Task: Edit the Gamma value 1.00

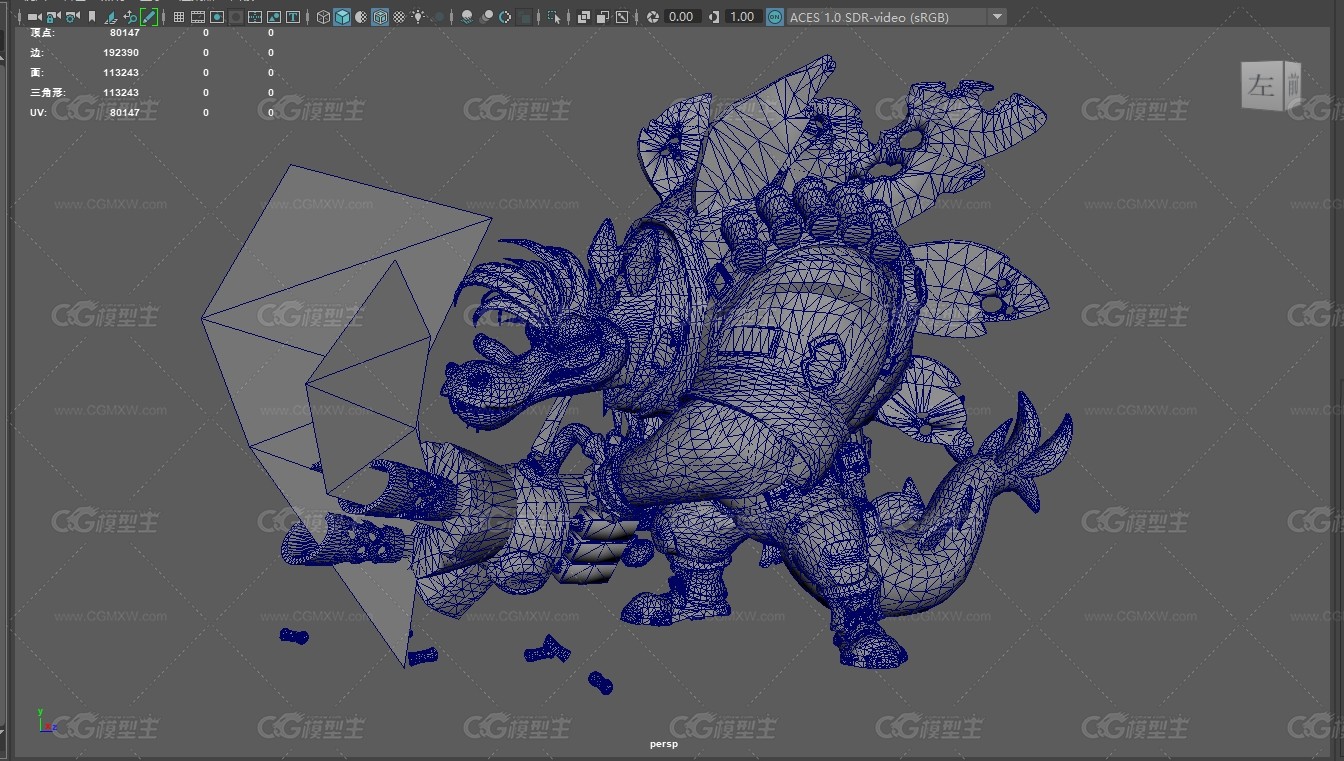Action: click(742, 17)
